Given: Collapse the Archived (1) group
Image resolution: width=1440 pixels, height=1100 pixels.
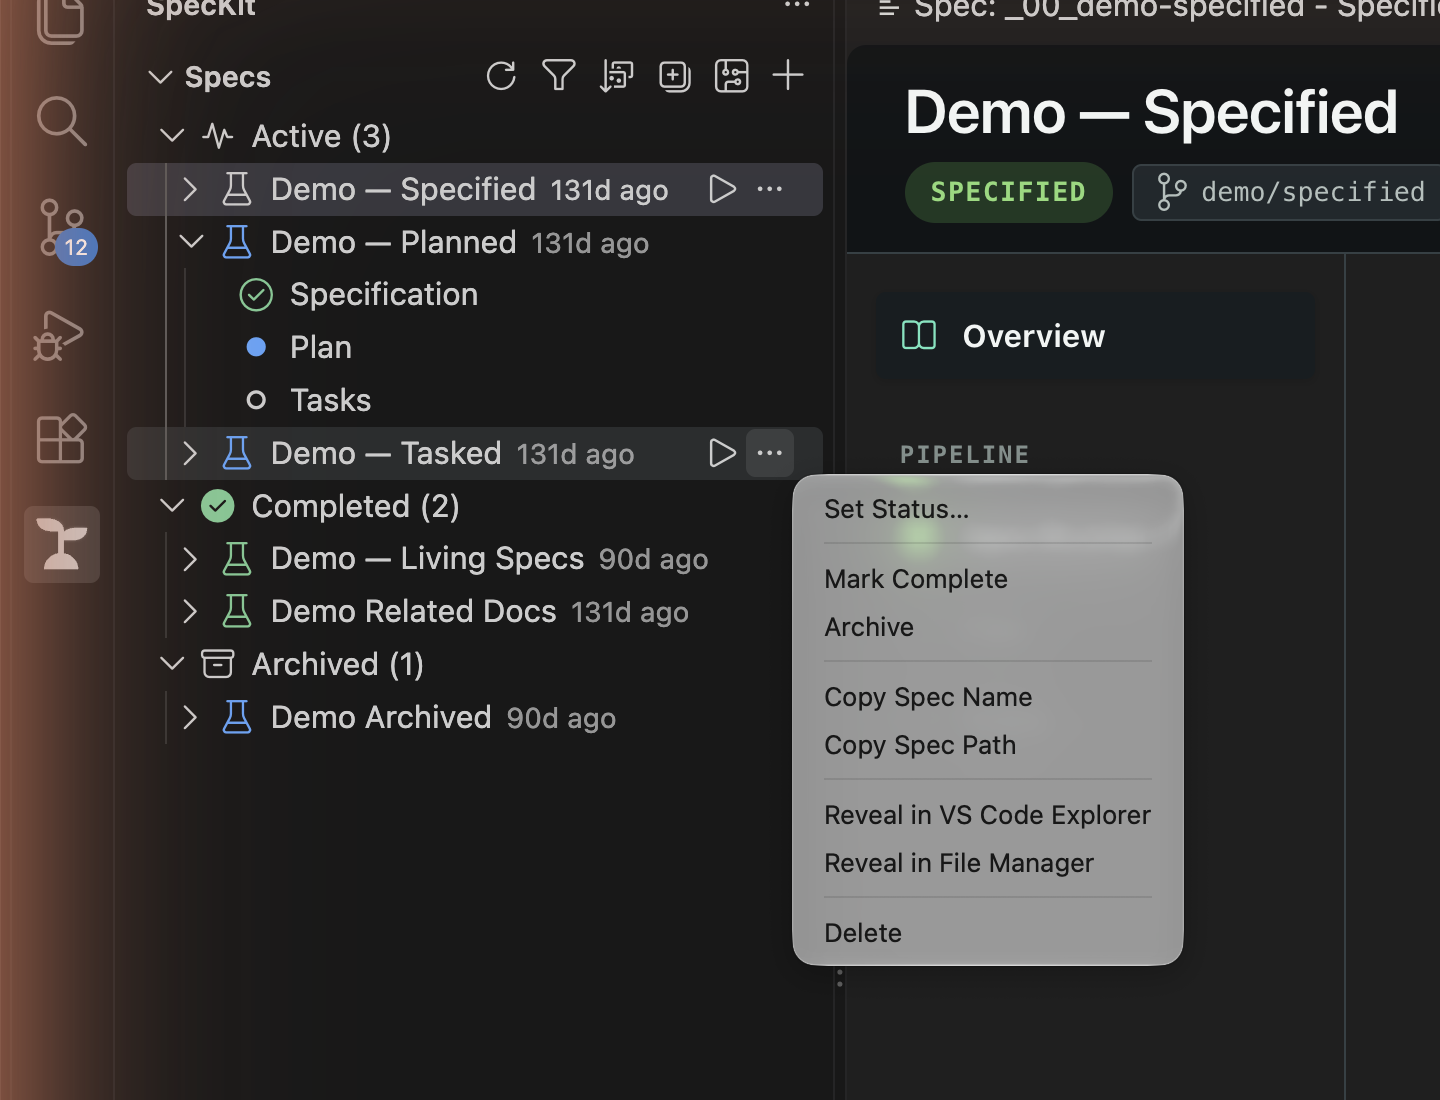Looking at the screenshot, I should click(172, 663).
